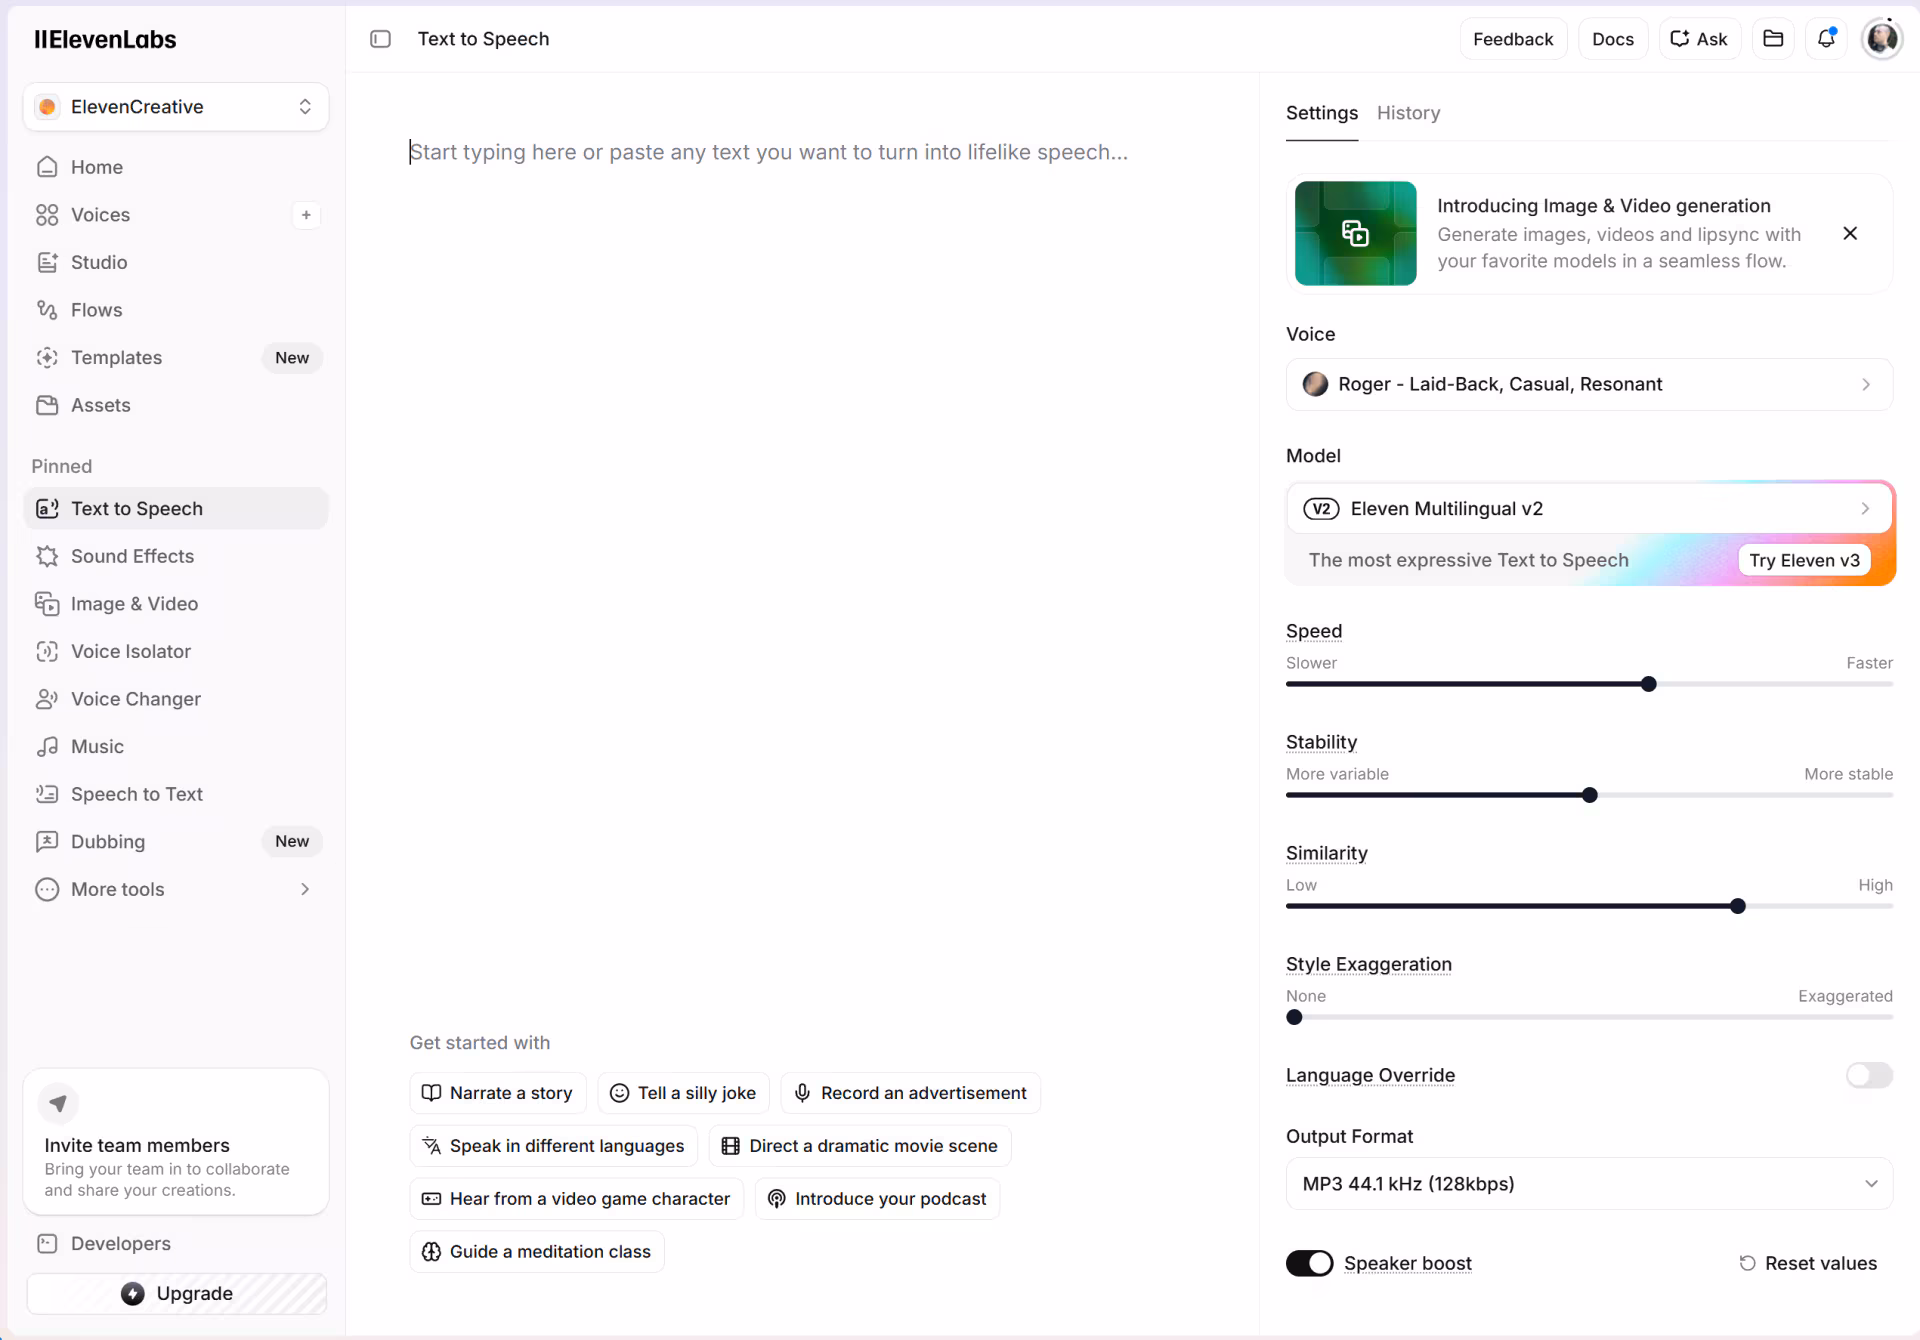Select Hear from a video game character
1920x1340 pixels.
(x=576, y=1198)
